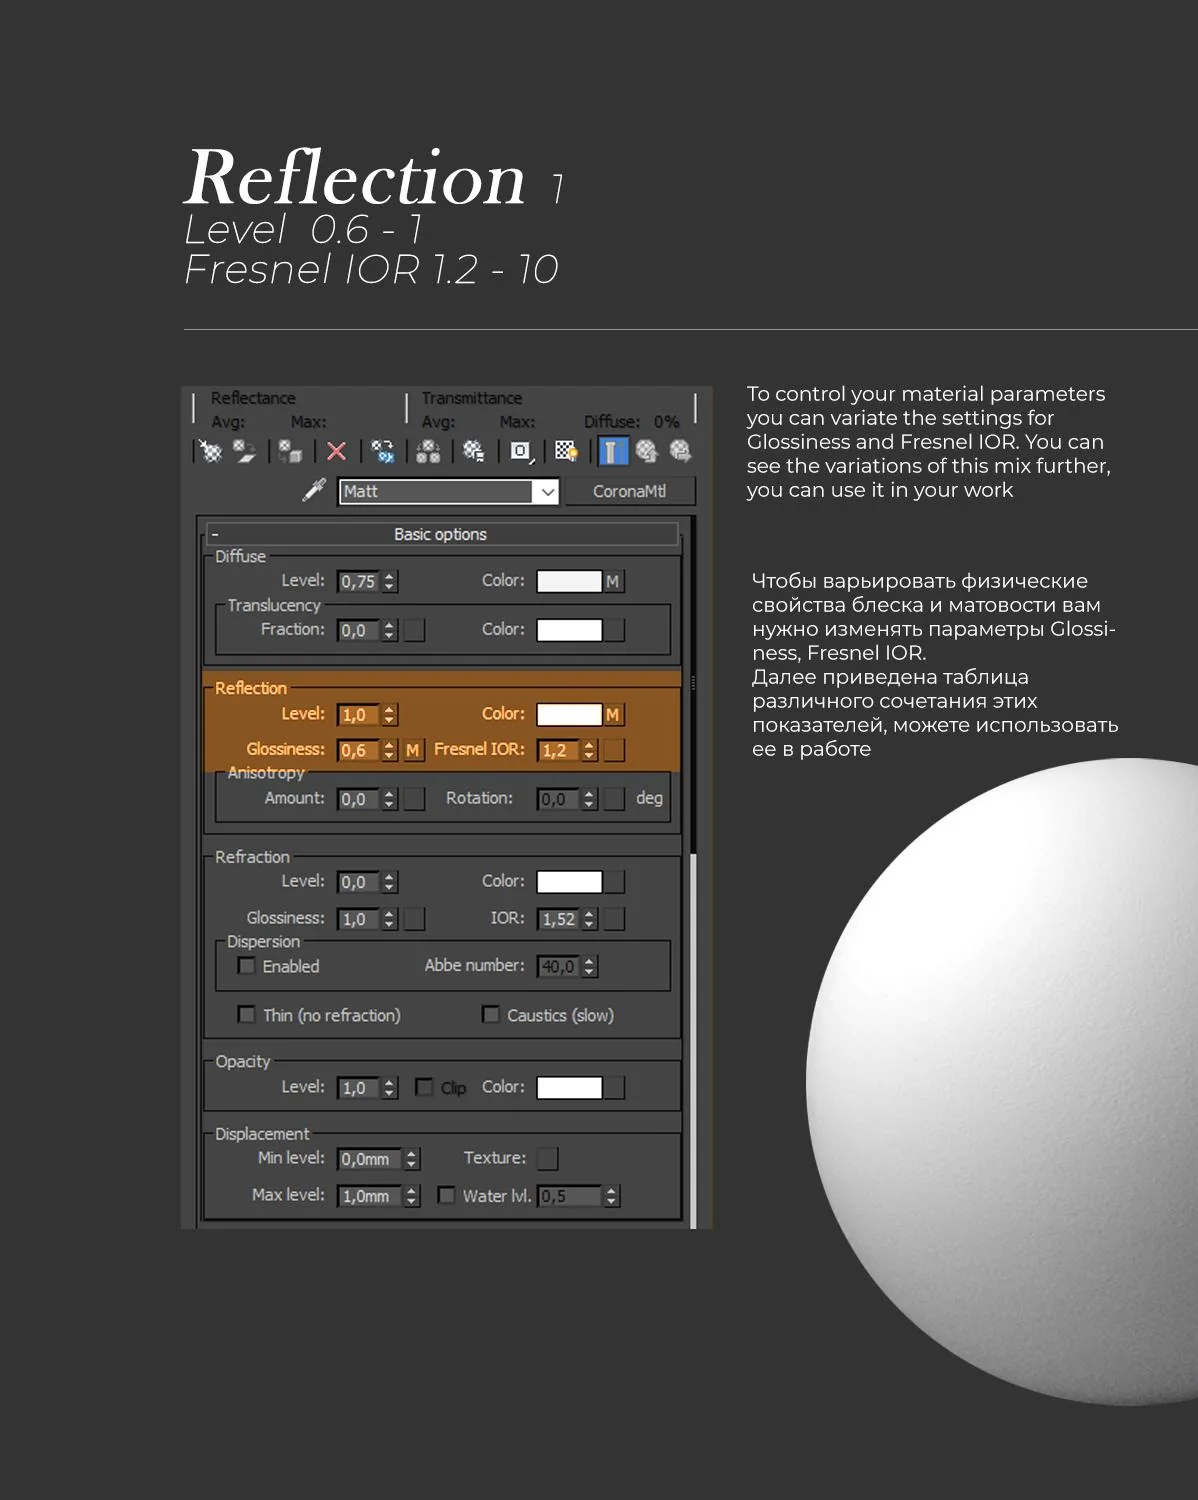Image resolution: width=1198 pixels, height=1500 pixels.
Task: Toggle the Show End Result icon
Action: tap(612, 451)
